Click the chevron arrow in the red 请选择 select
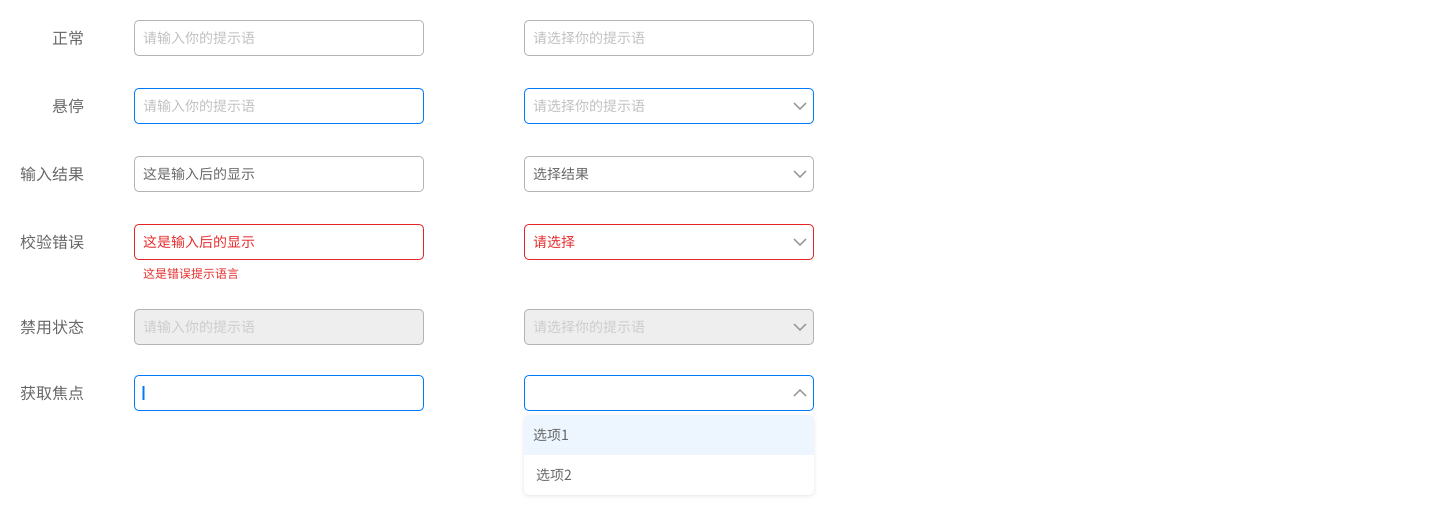This screenshot has height=525, width=1440. [800, 242]
